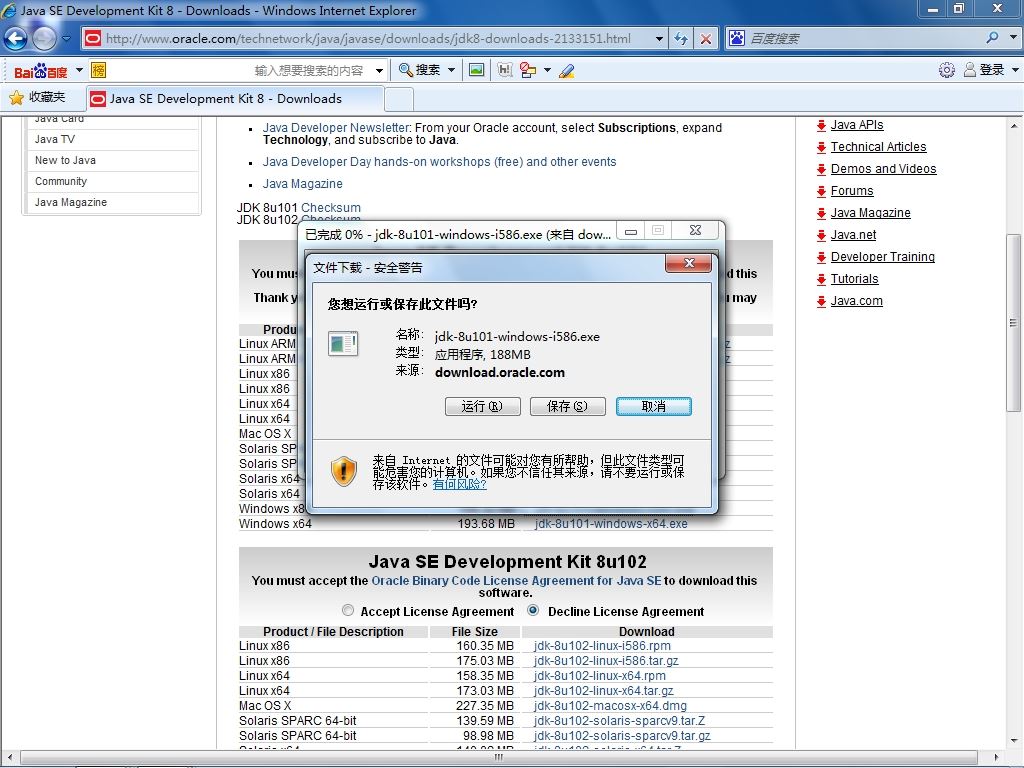Open the 有何风险? risk link
Viewport: 1024px width, 768px height.
click(x=460, y=484)
